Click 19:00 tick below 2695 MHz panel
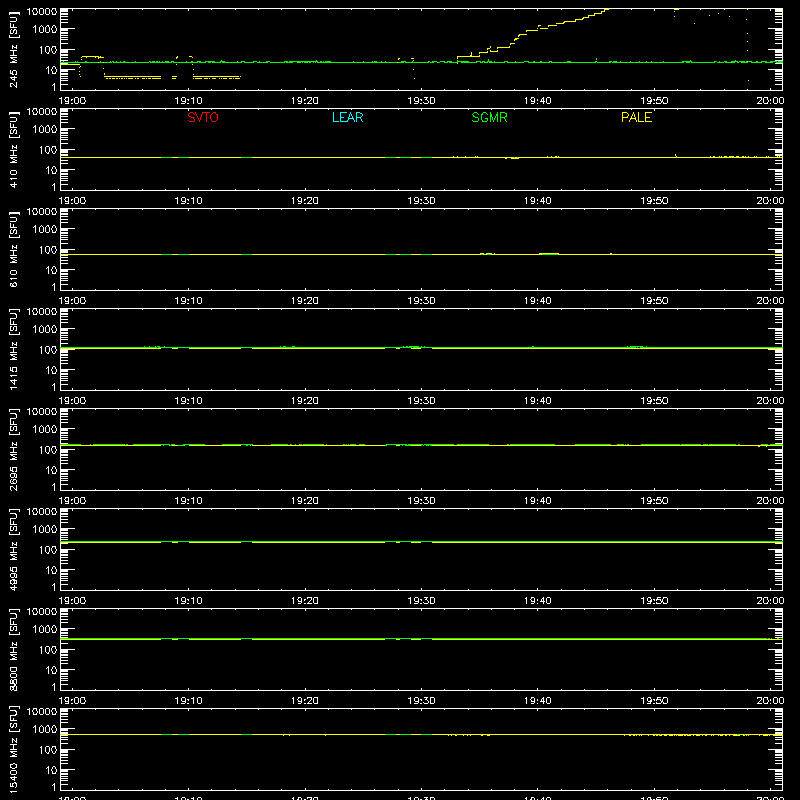This screenshot has height=800, width=800. [x=72, y=501]
